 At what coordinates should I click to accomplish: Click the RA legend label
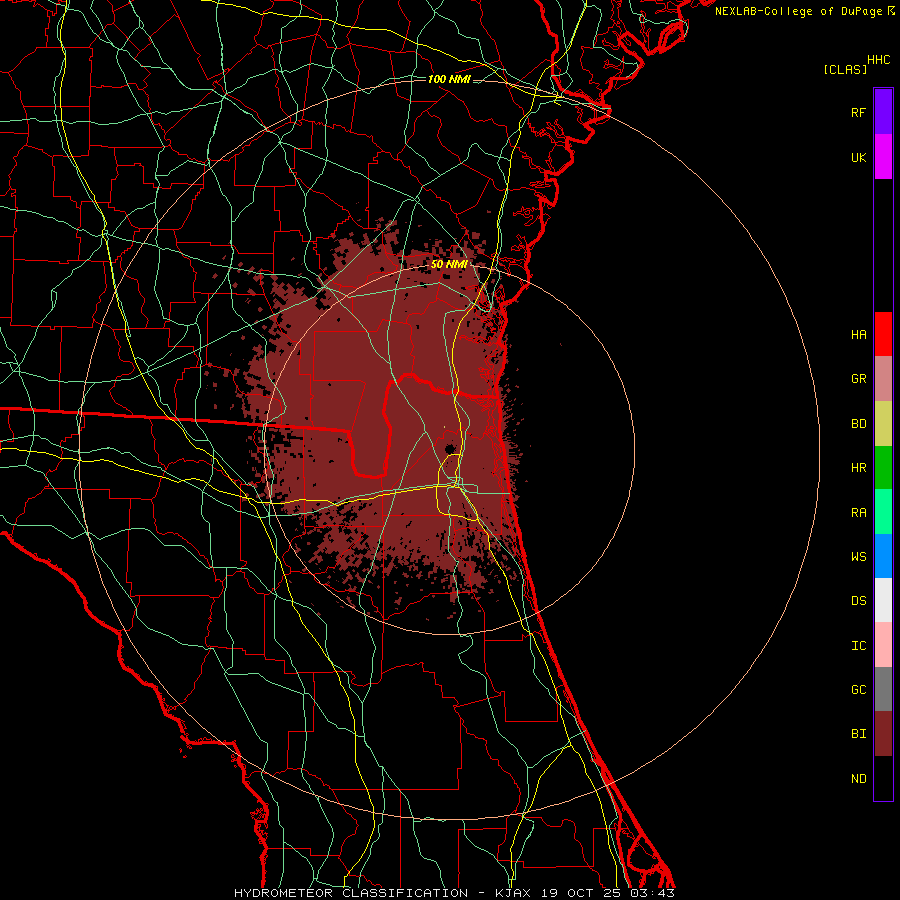(859, 513)
